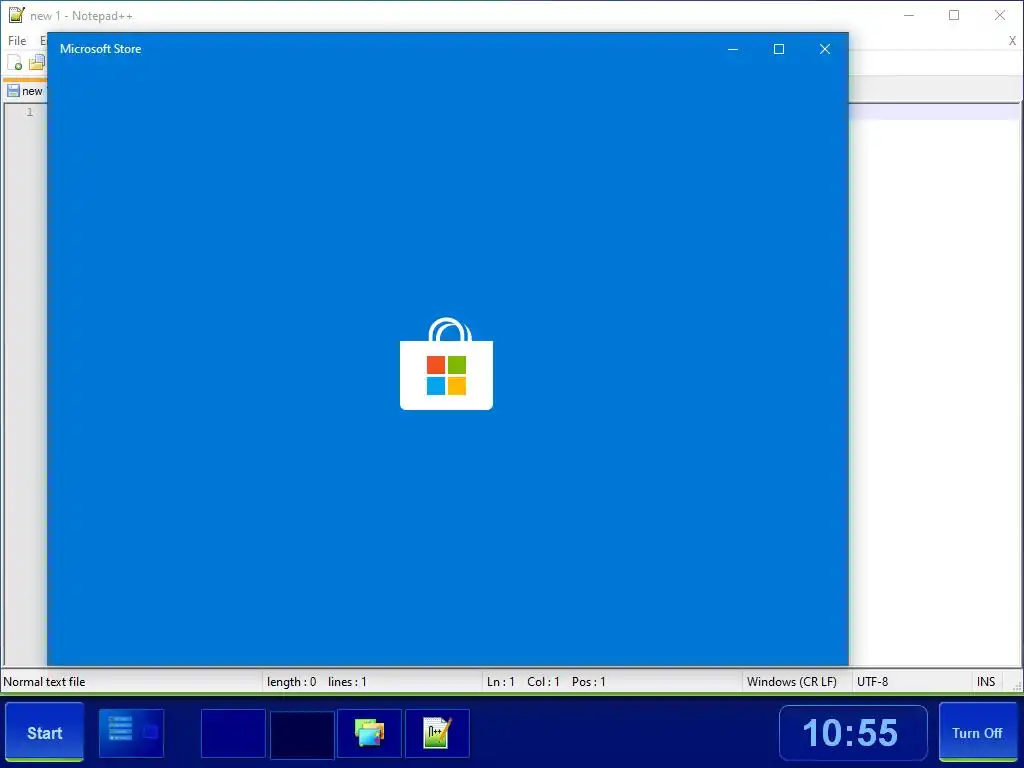
Task: Open the File menu in Notepad++
Action: (17, 40)
